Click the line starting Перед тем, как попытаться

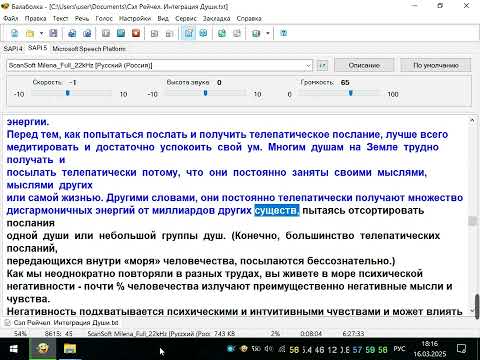227,135
